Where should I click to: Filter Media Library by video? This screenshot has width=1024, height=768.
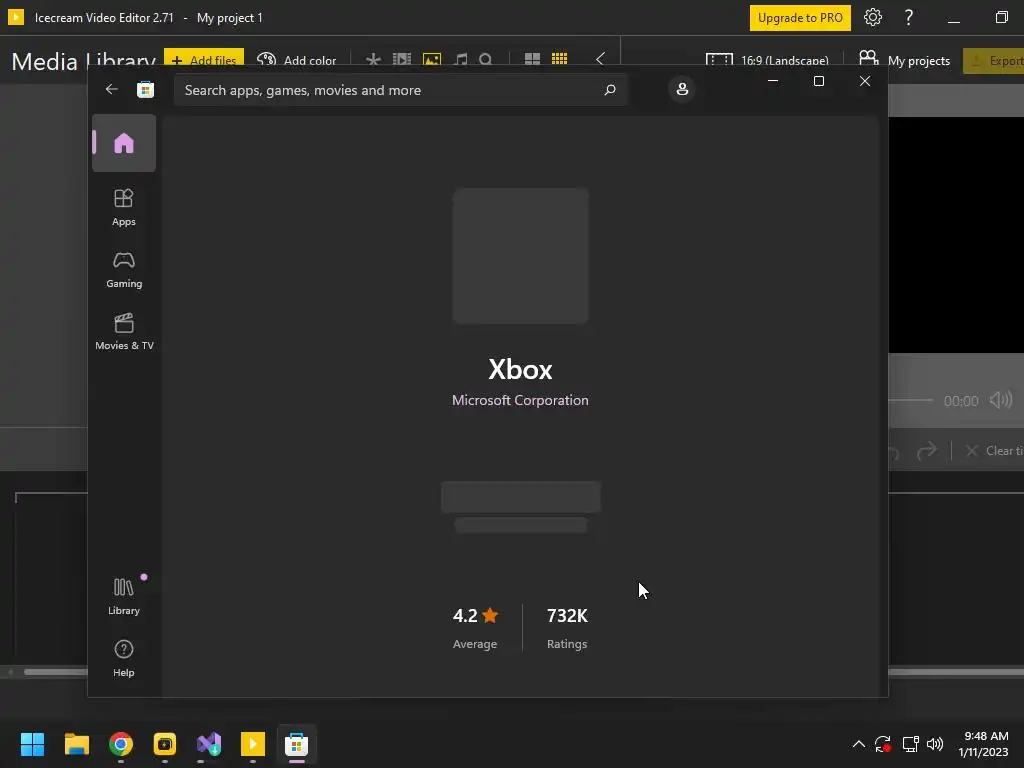[402, 60]
